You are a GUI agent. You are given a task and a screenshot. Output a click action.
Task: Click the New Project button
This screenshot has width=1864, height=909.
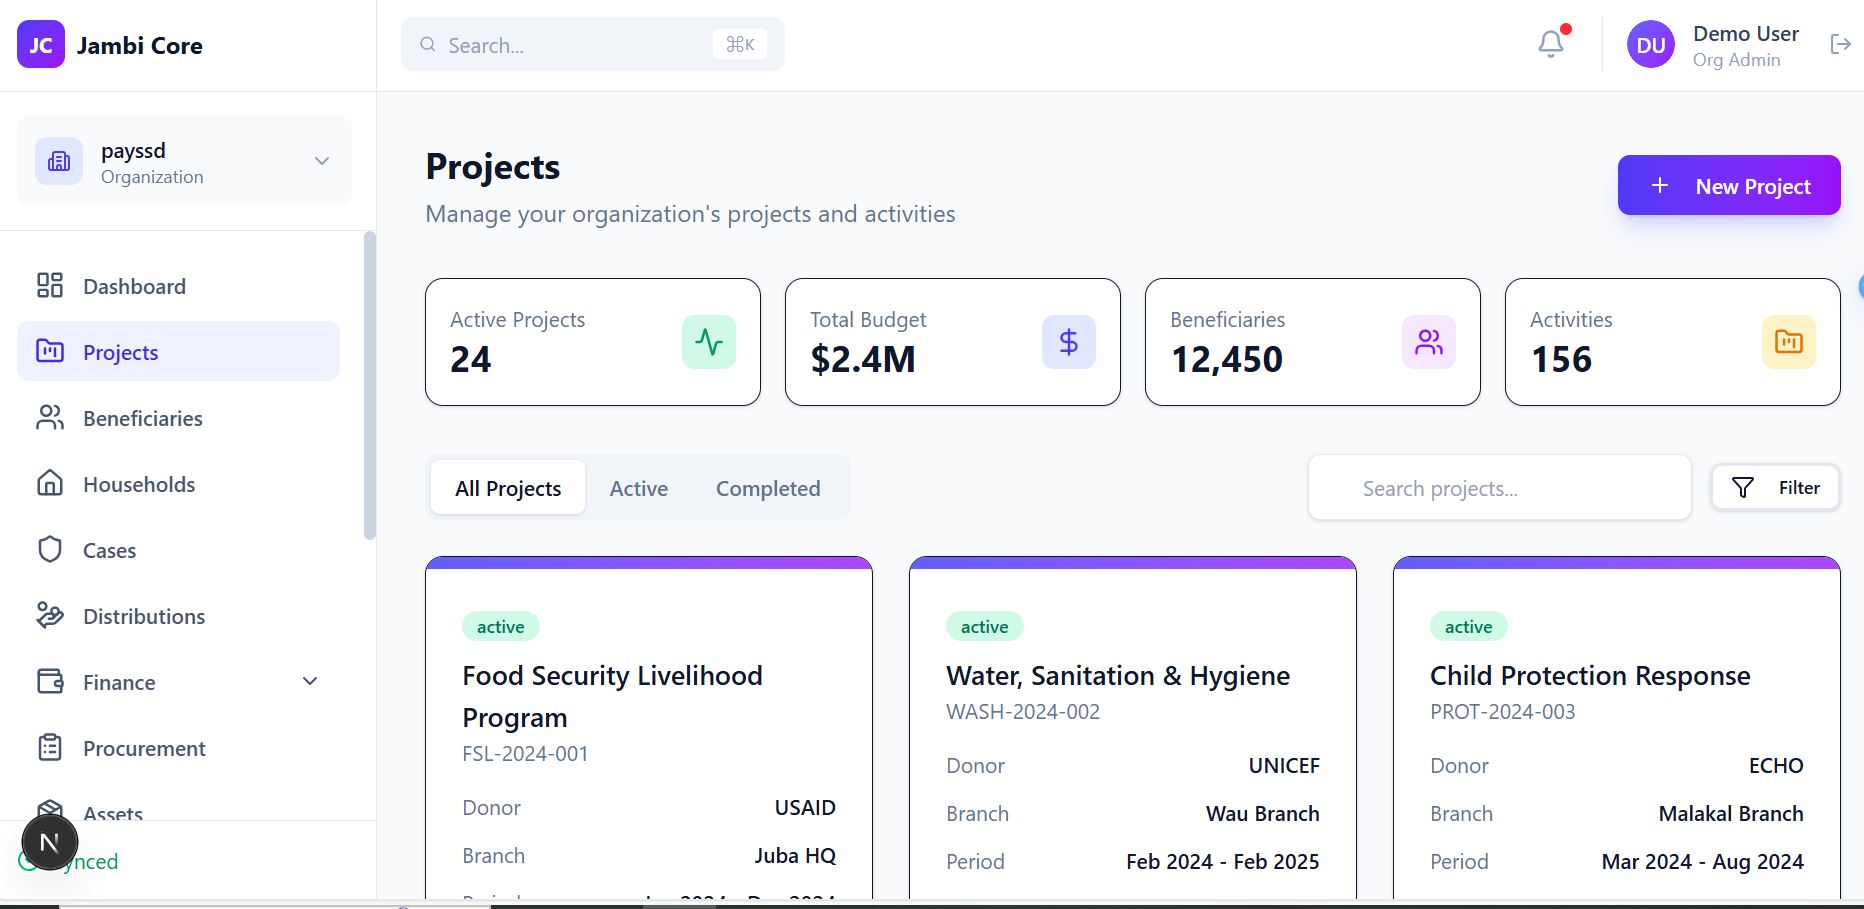1728,186
